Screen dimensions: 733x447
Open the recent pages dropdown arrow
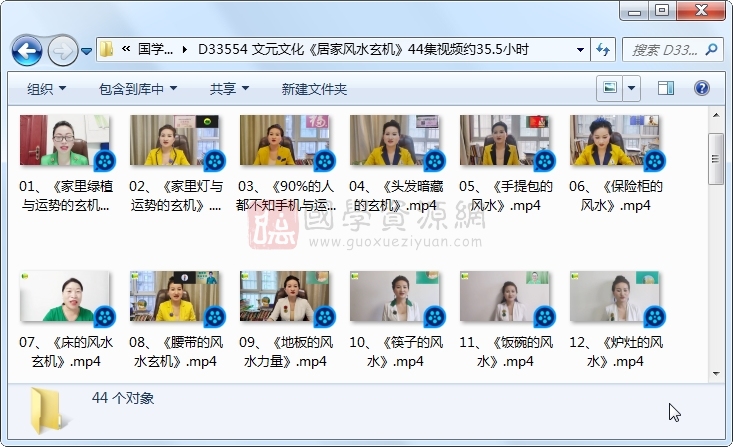click(86, 50)
